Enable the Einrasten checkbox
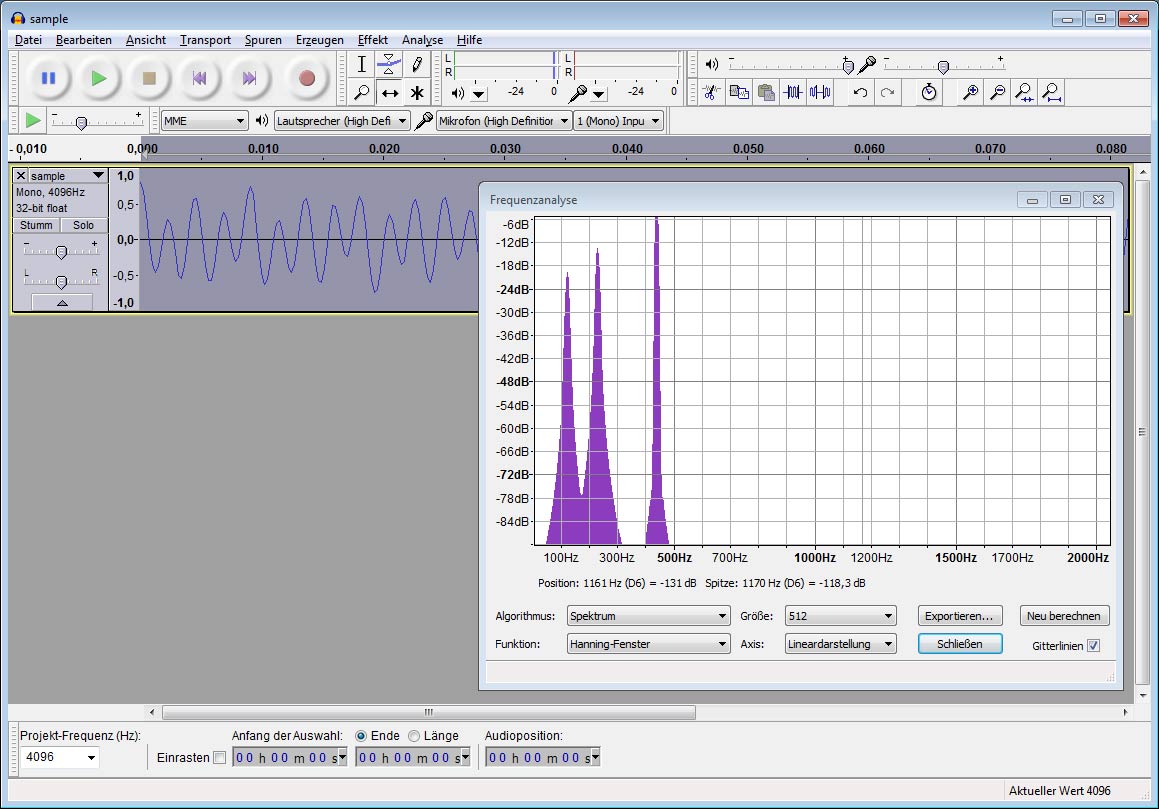1159x809 pixels. (219, 758)
